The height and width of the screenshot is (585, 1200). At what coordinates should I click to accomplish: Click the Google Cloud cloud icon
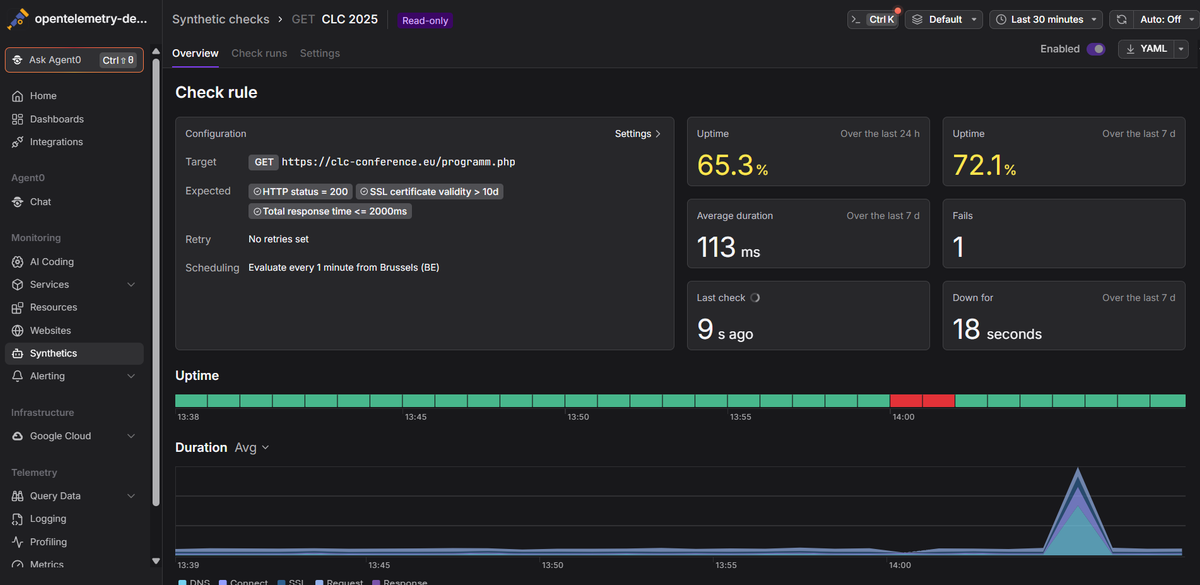18,436
